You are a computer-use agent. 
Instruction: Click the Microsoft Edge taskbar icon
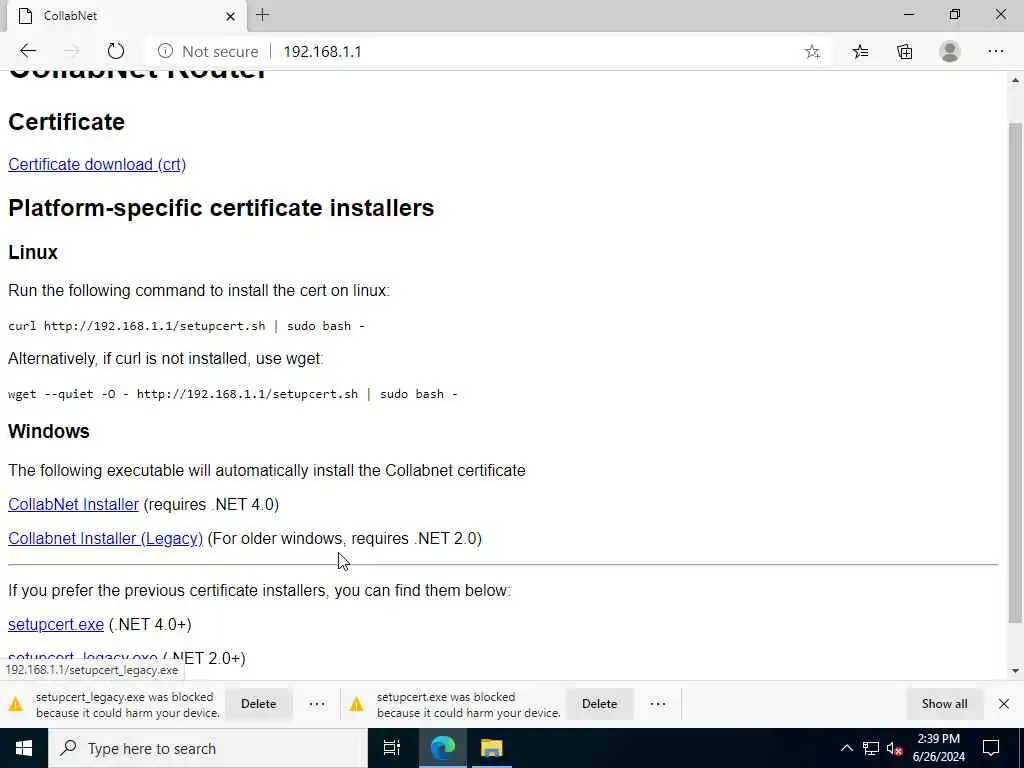(442, 748)
